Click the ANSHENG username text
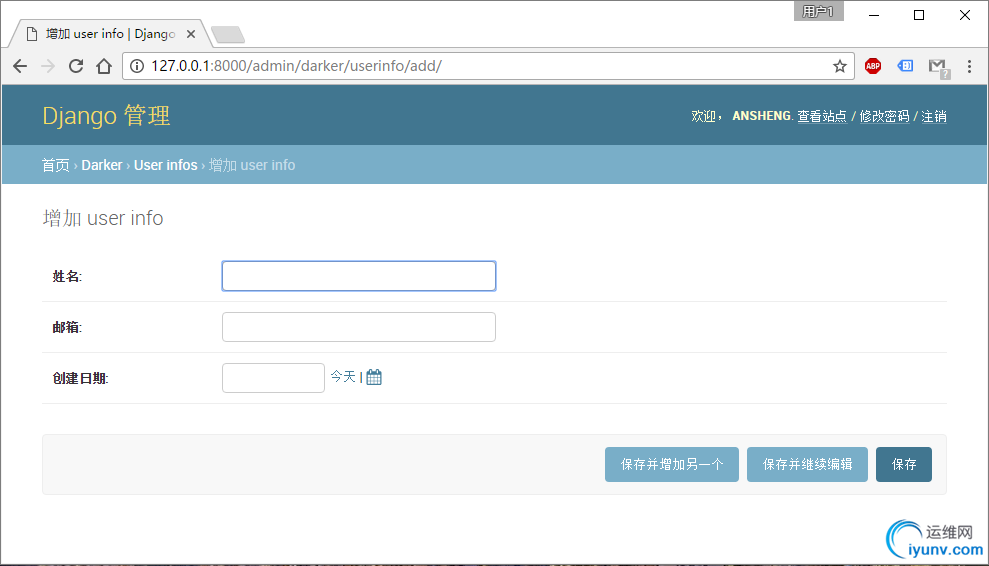Viewport: 989px width, 566px height. point(761,116)
